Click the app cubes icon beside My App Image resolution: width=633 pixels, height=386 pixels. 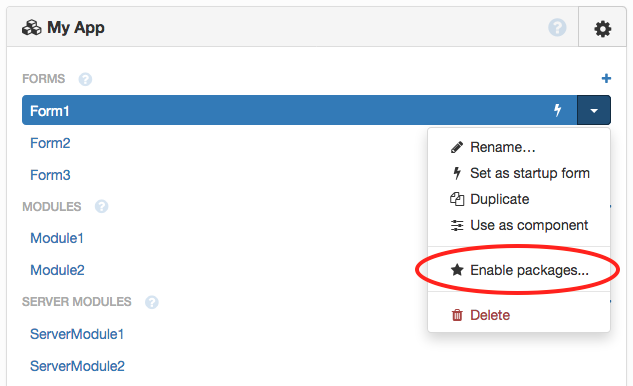point(31,28)
